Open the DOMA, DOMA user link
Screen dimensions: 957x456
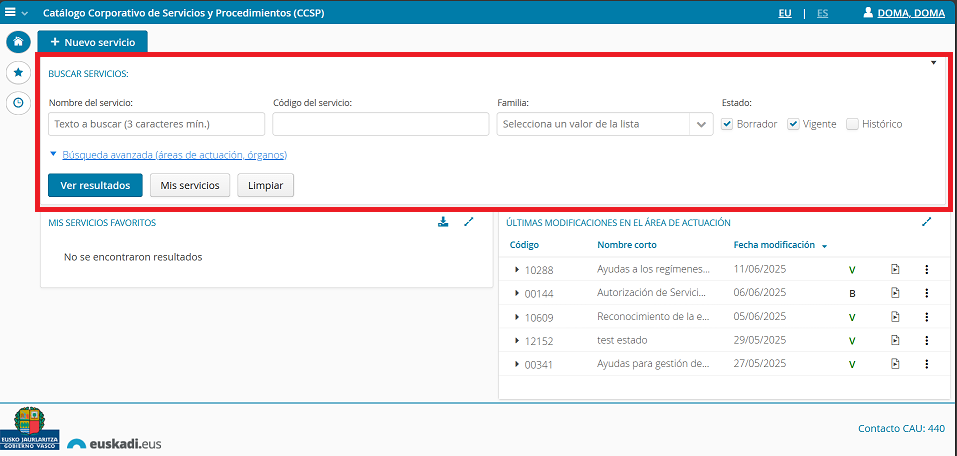[911, 13]
